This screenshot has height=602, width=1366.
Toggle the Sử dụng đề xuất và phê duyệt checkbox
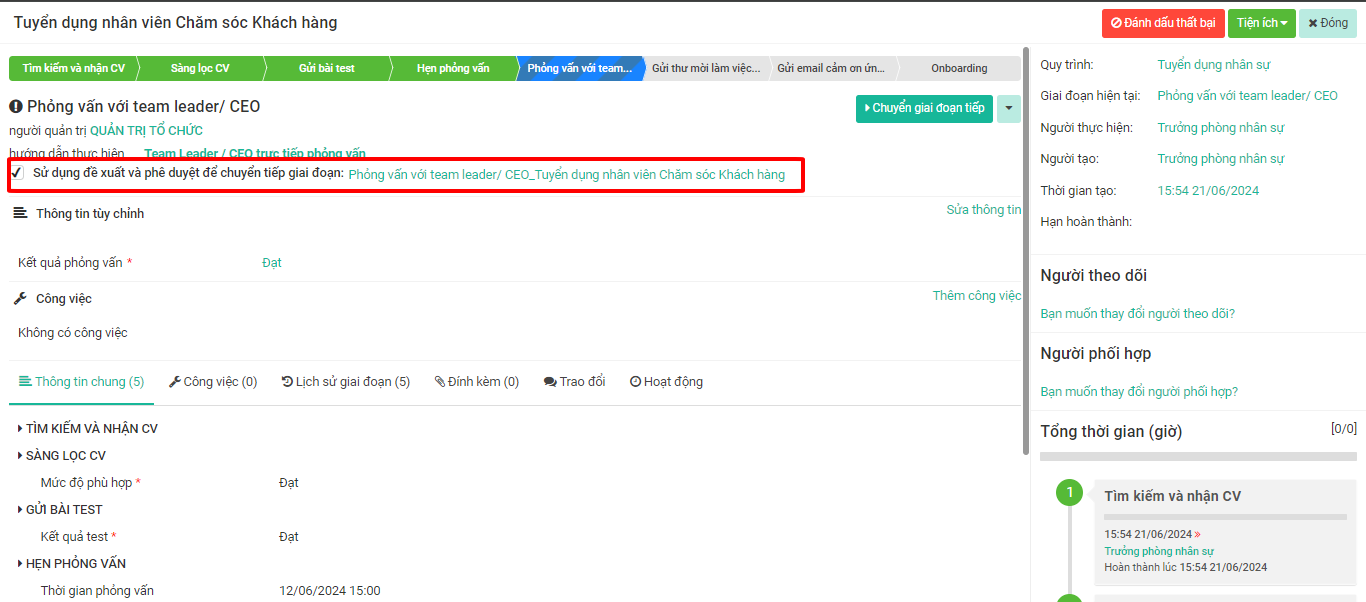[17, 174]
